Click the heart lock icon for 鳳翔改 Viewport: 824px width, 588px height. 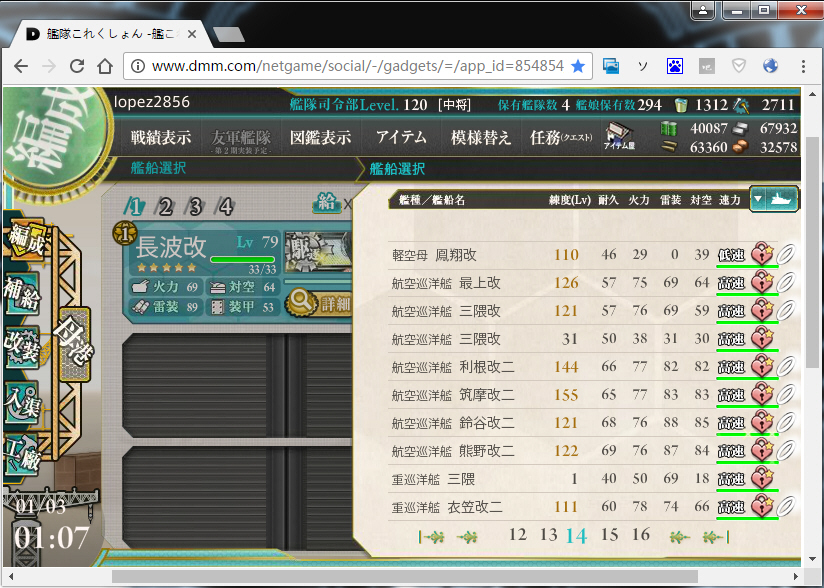tap(761, 254)
